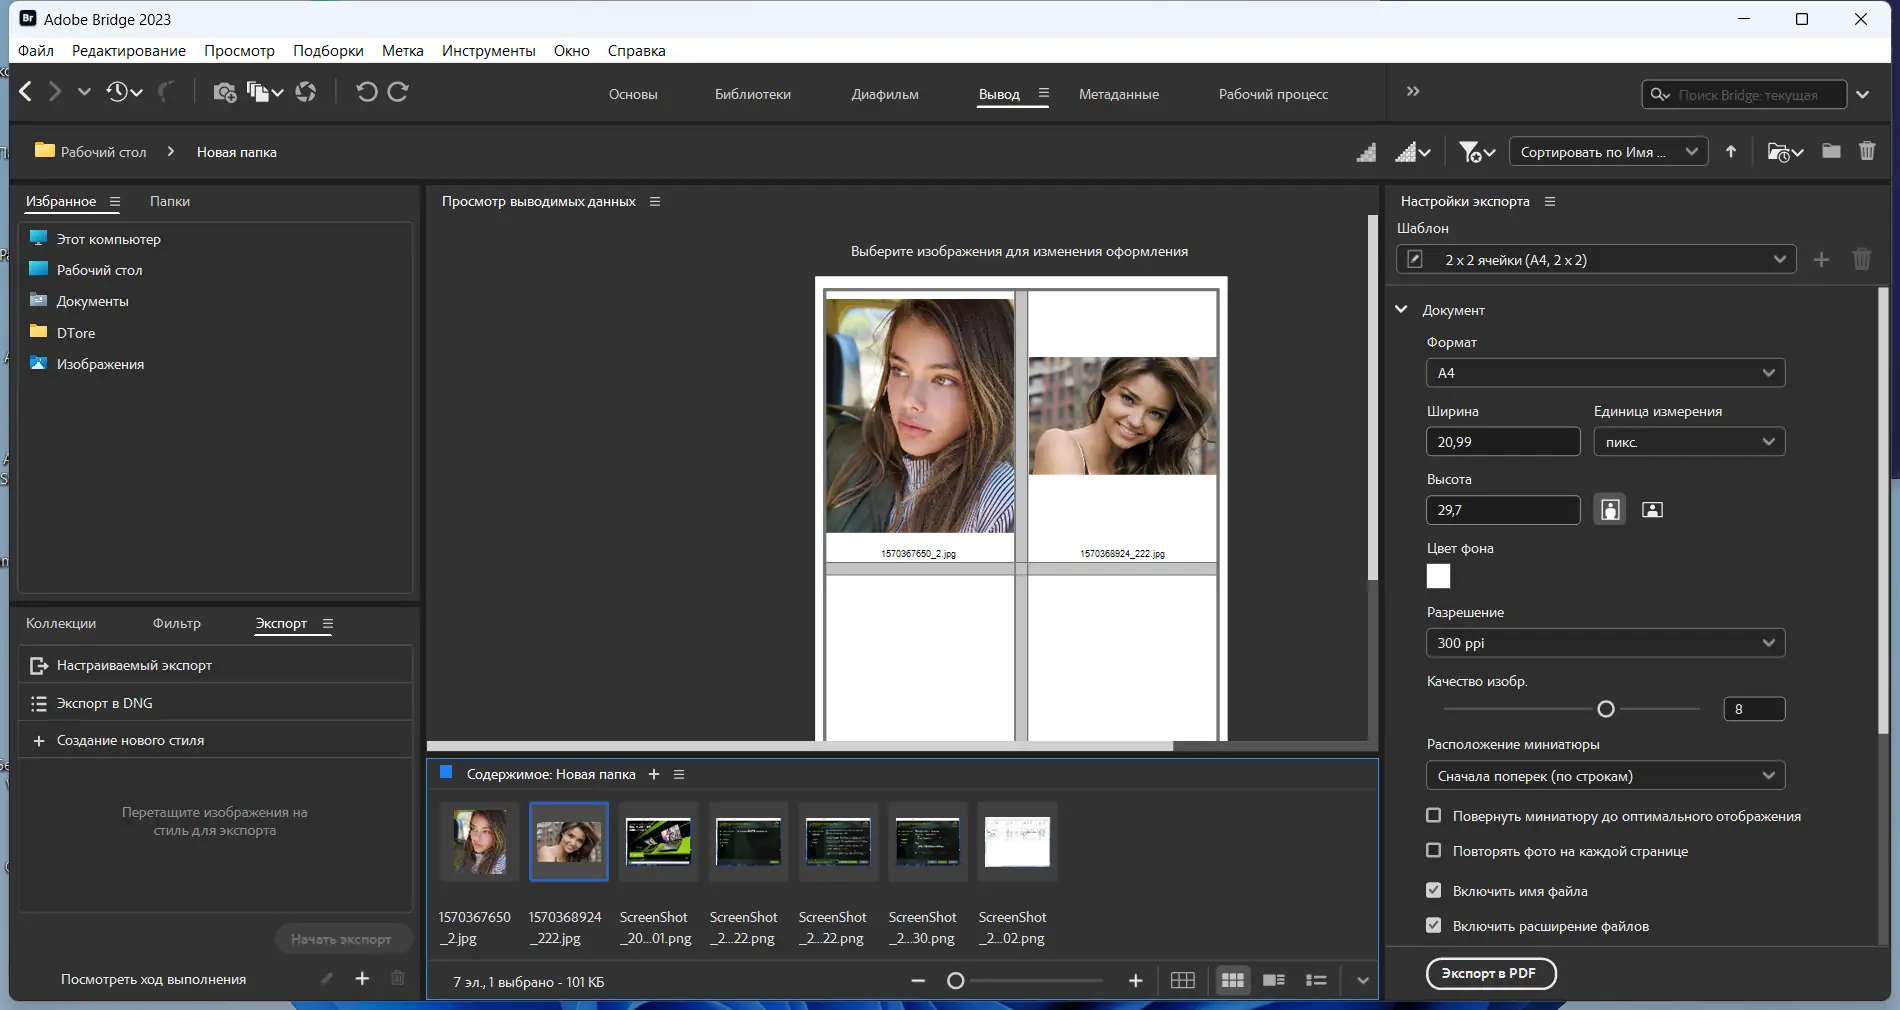Select portrait page orientation icon
1900x1010 pixels.
pos(1610,510)
